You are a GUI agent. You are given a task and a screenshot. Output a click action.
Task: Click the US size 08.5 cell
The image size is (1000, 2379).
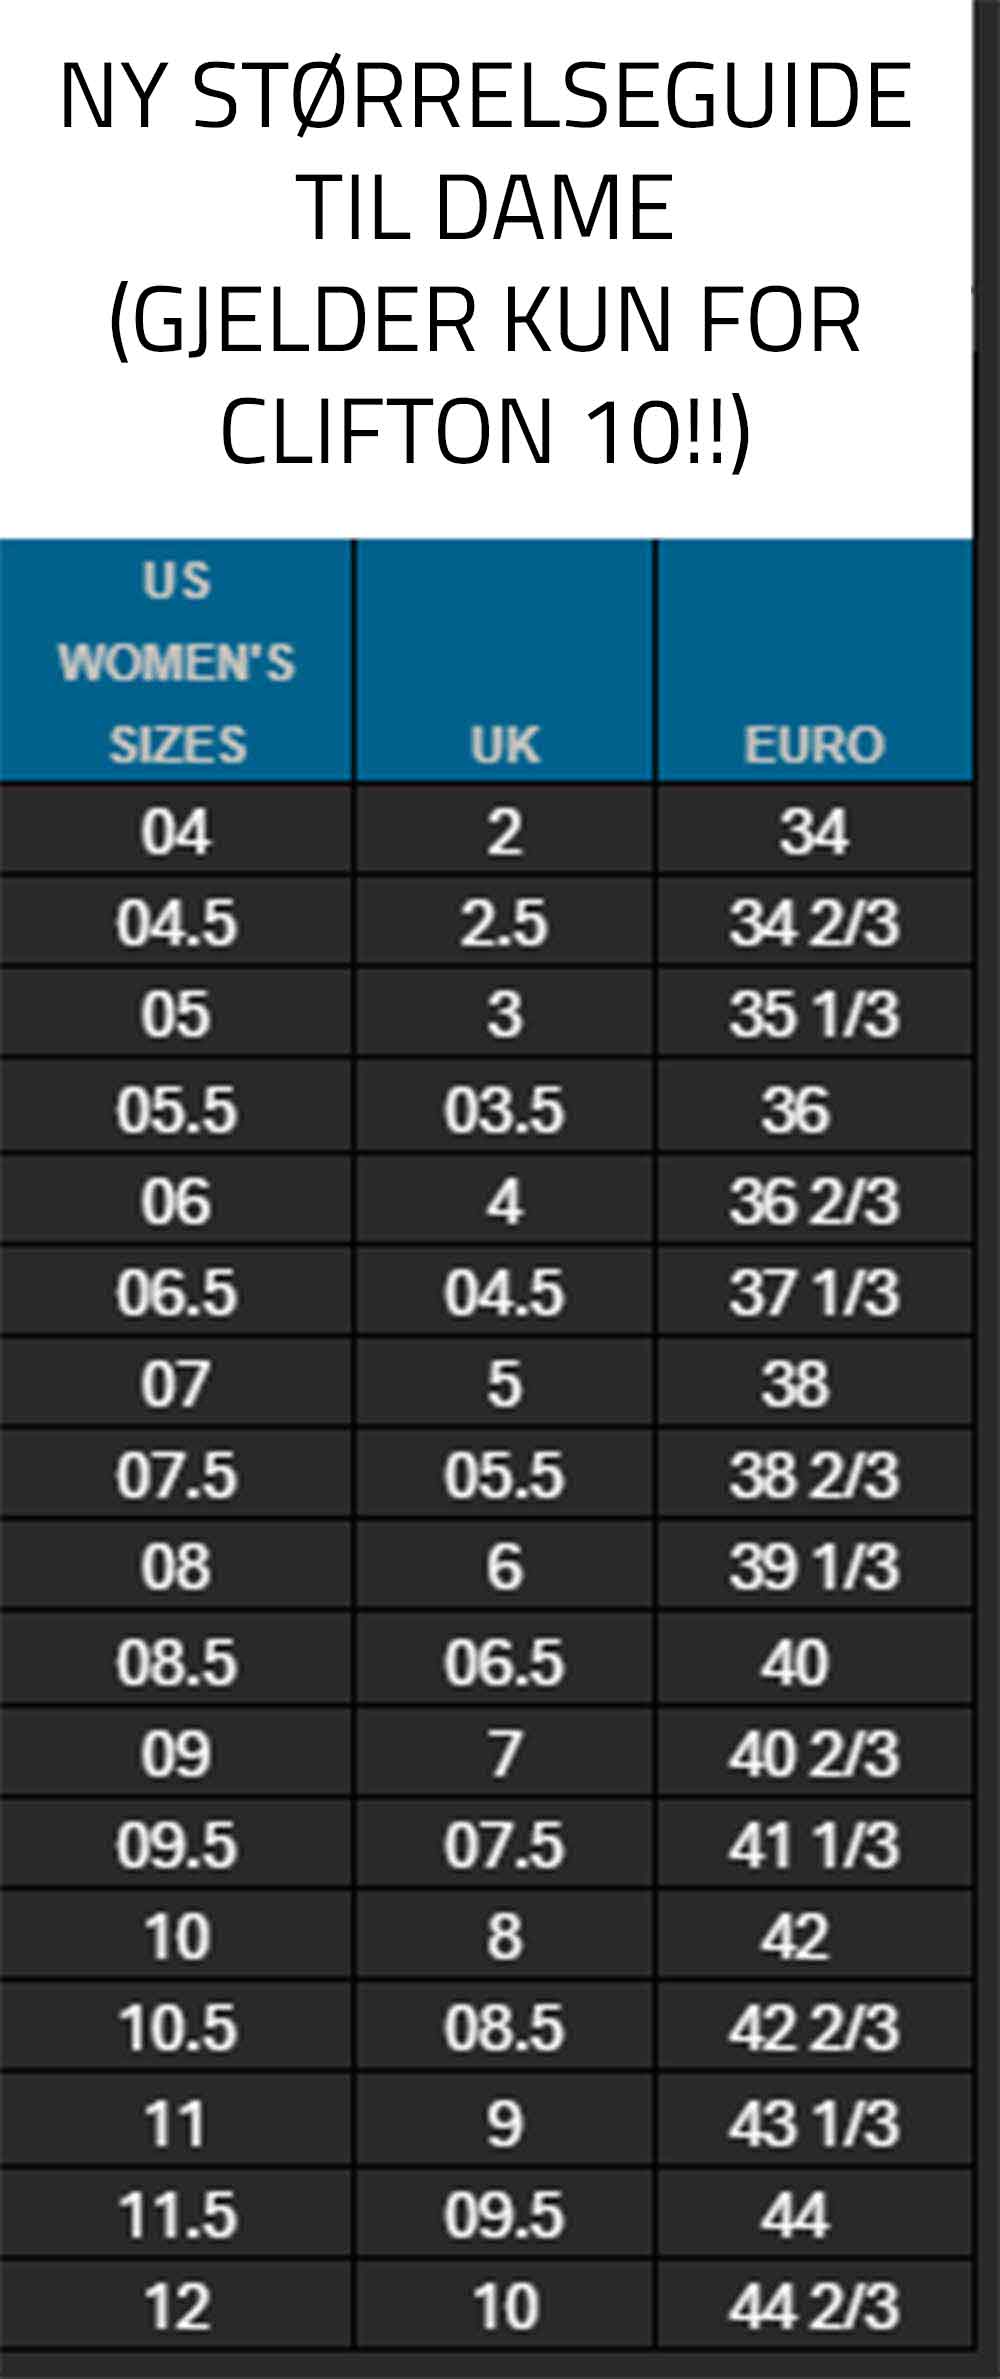coord(176,1661)
